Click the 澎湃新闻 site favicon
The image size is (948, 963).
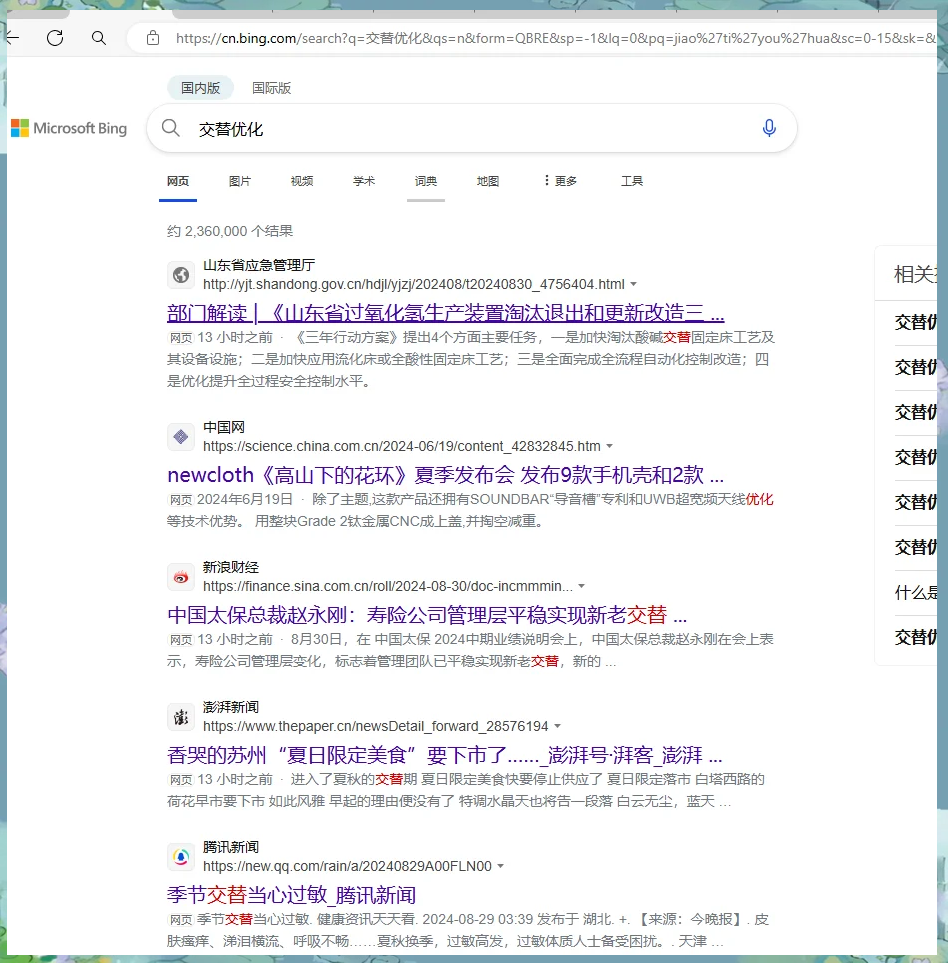[x=181, y=717]
